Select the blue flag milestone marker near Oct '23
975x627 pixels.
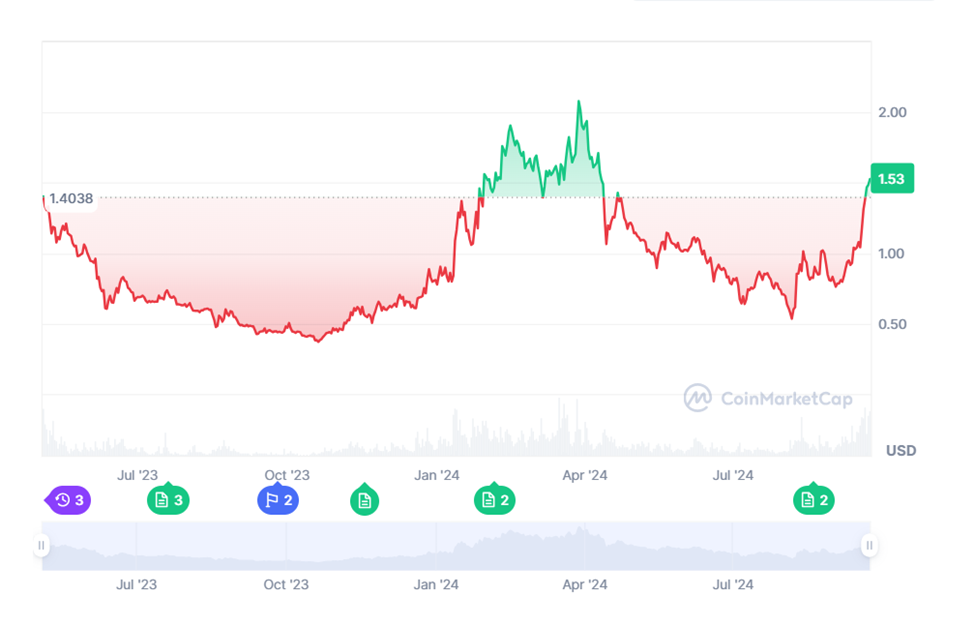278,500
